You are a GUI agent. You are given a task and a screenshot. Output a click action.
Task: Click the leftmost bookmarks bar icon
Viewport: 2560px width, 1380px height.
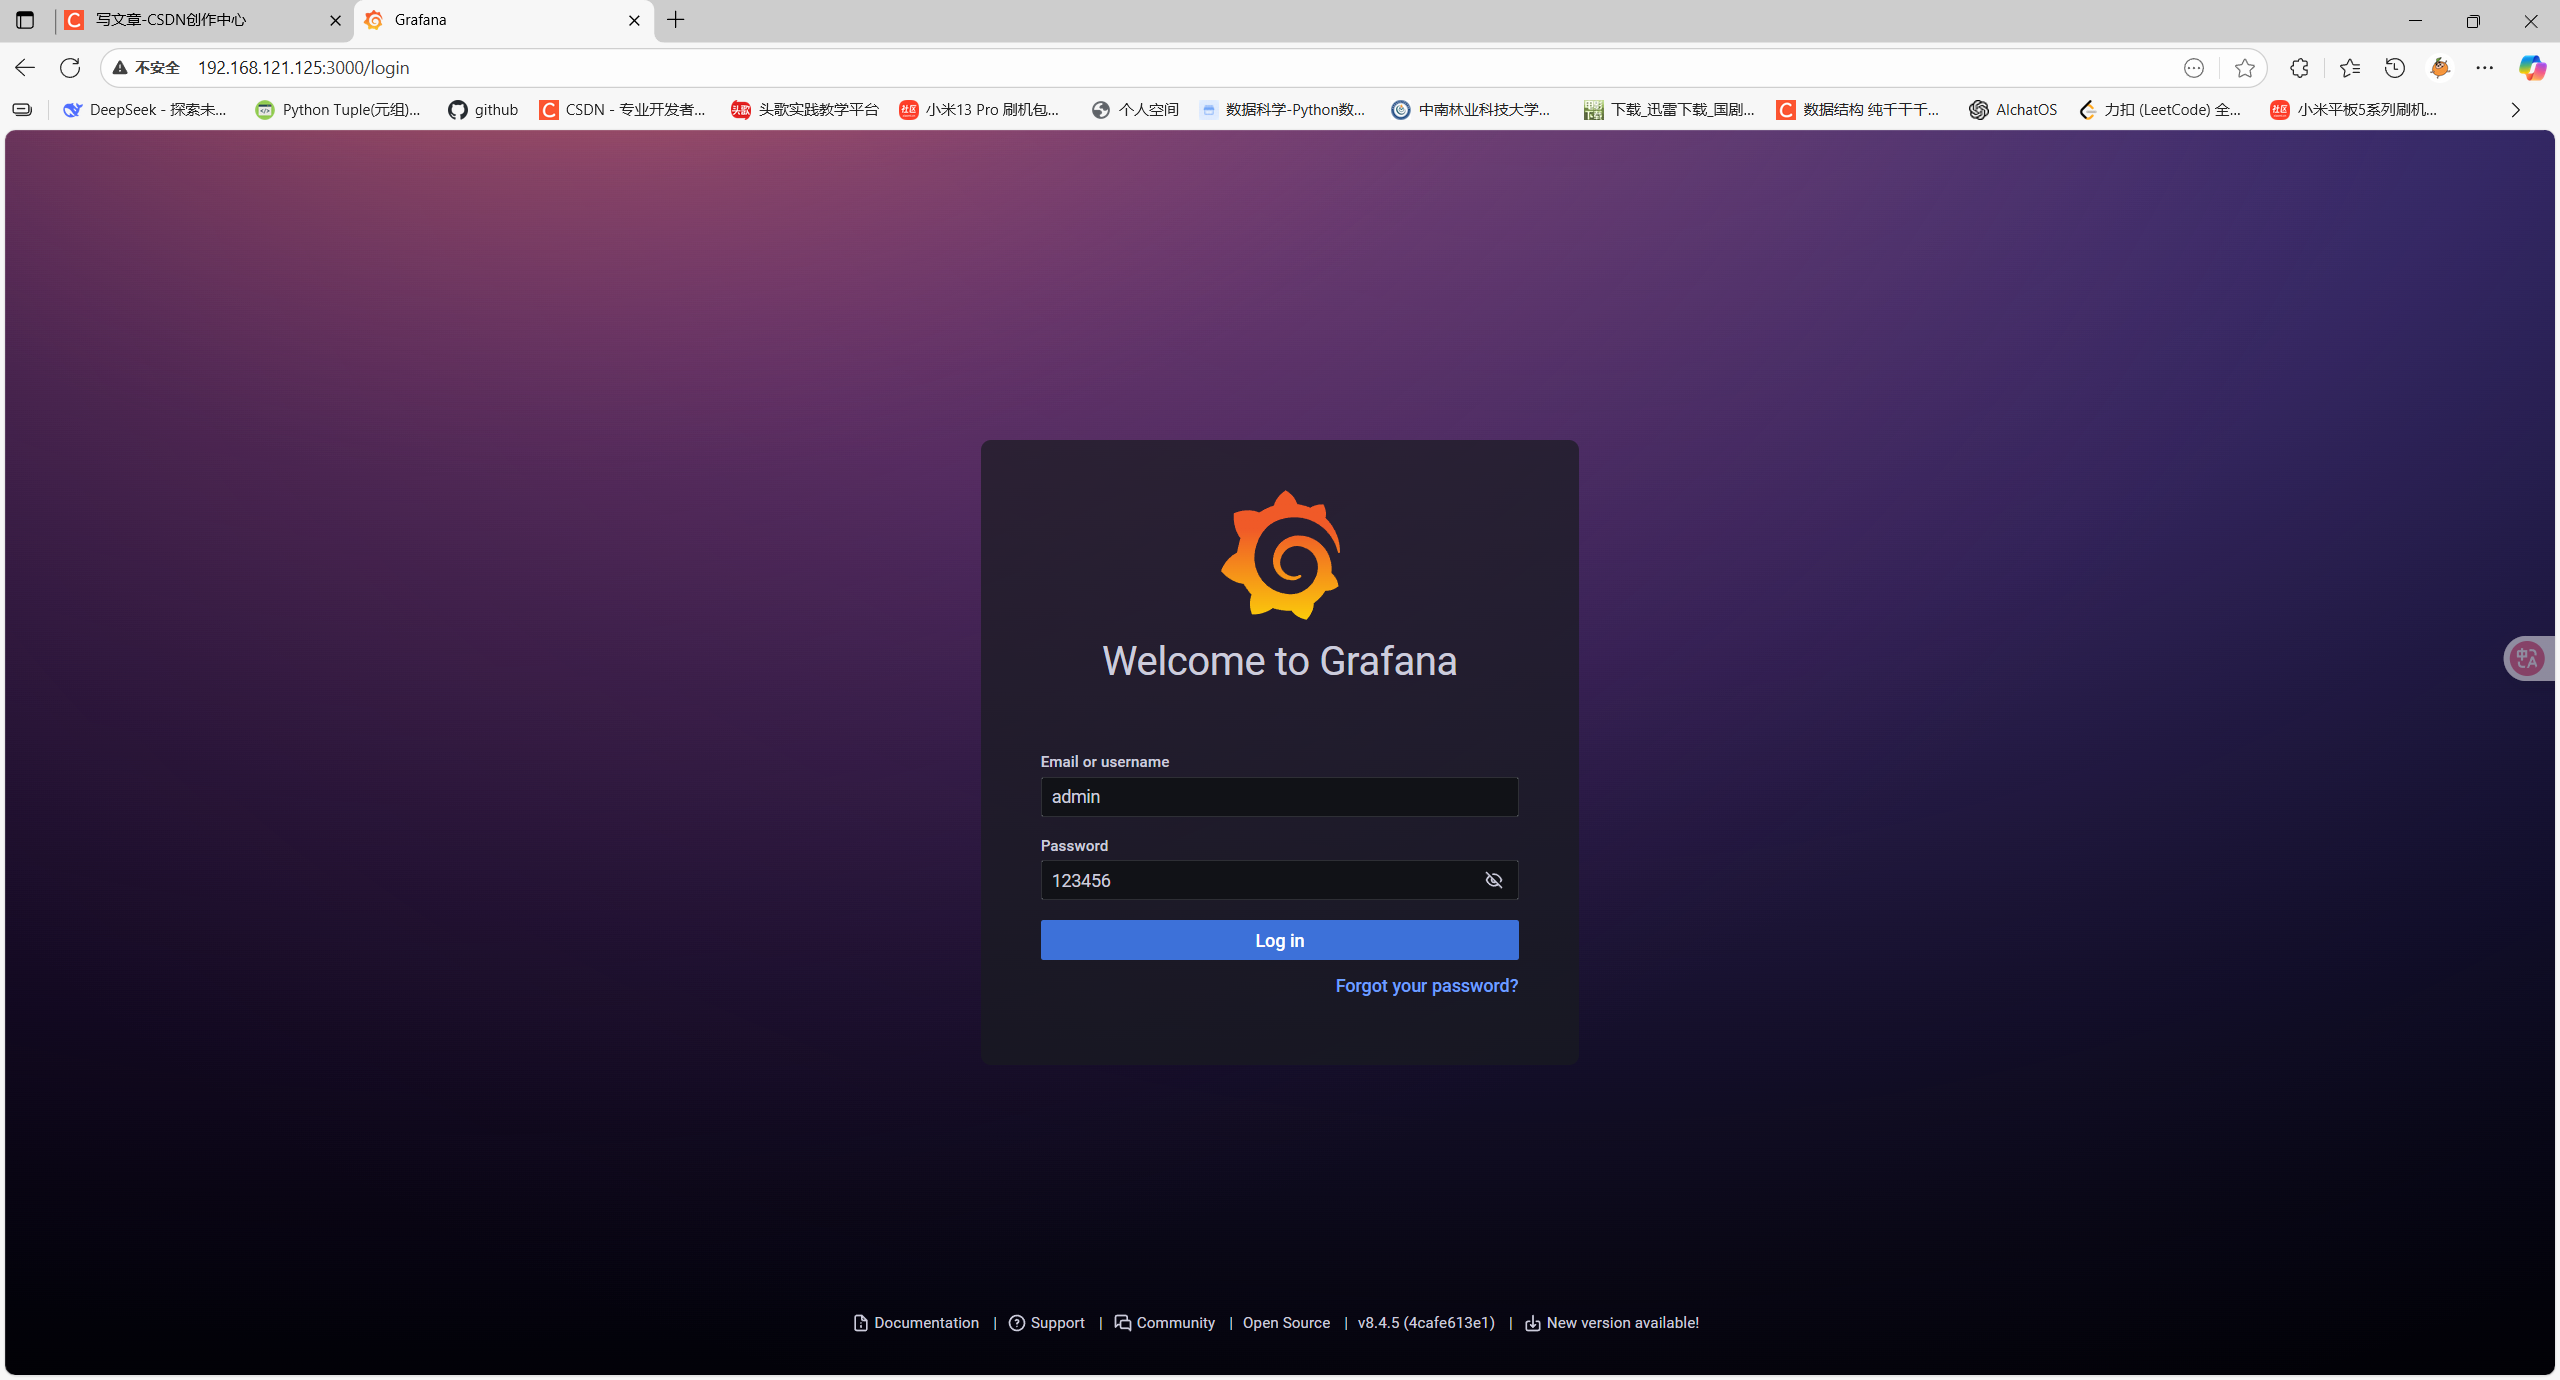22,110
